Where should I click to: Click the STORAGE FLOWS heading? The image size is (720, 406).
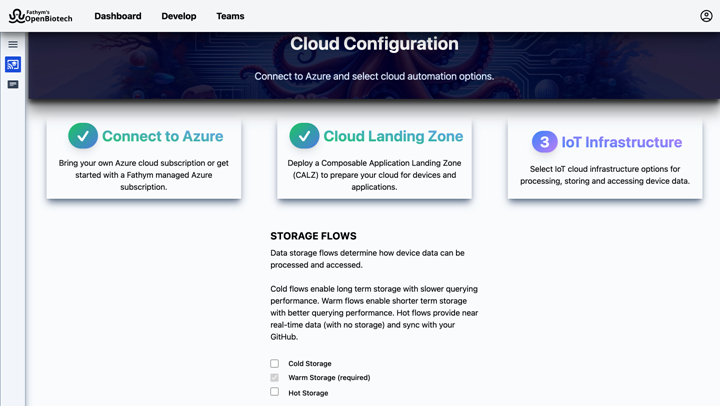click(x=313, y=236)
